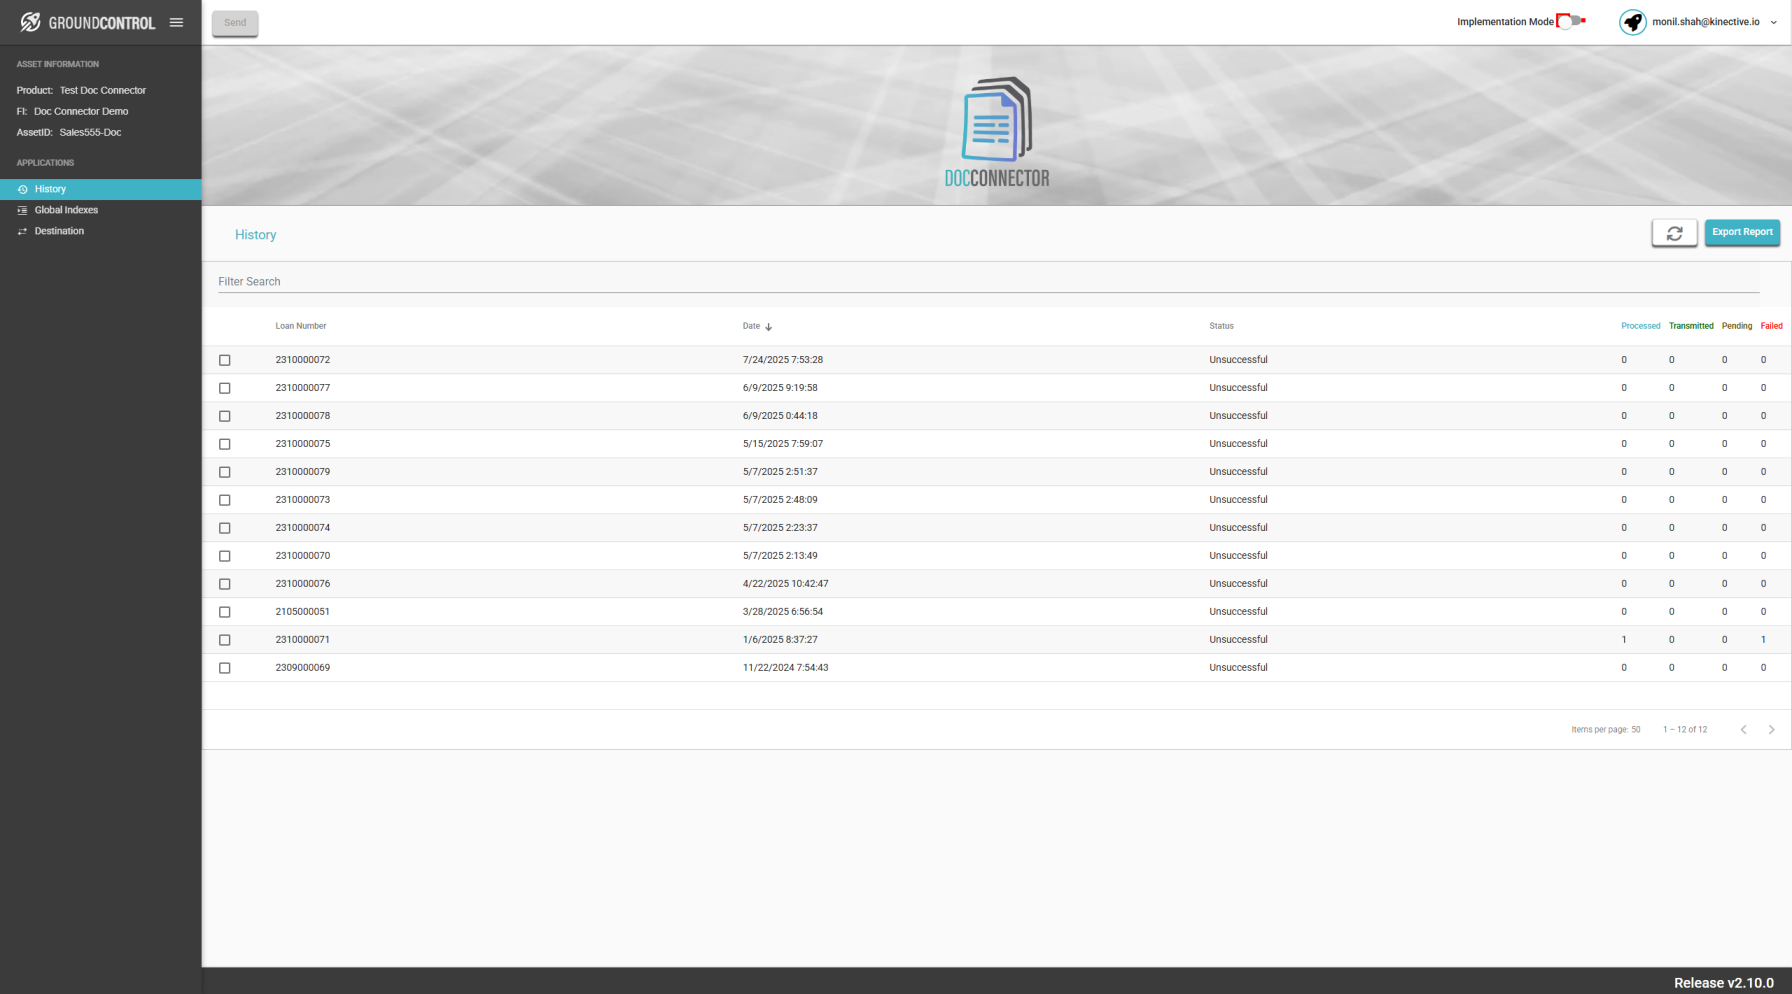Viewport: 1792px width, 994px height.
Task: Toggle Implementation Mode switch
Action: tap(1571, 21)
